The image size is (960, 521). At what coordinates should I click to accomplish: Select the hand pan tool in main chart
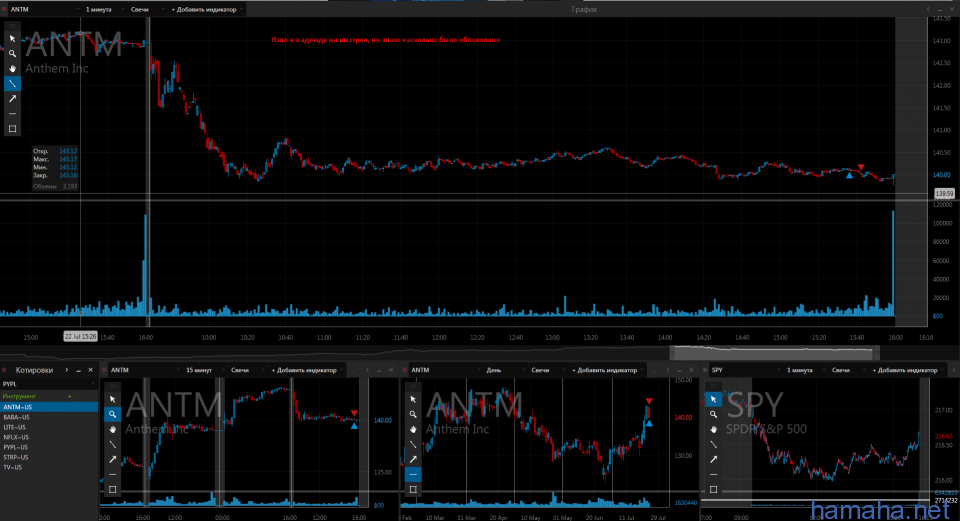point(12,69)
